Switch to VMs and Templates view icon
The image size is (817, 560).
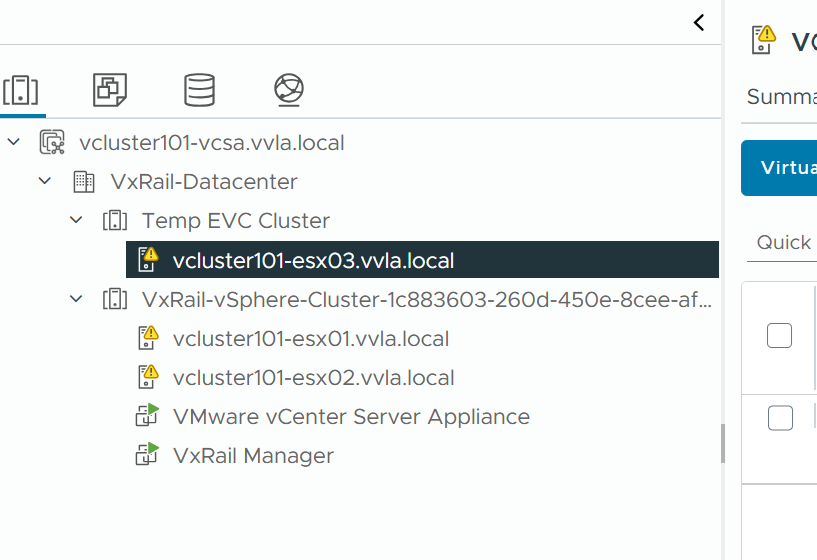click(109, 90)
